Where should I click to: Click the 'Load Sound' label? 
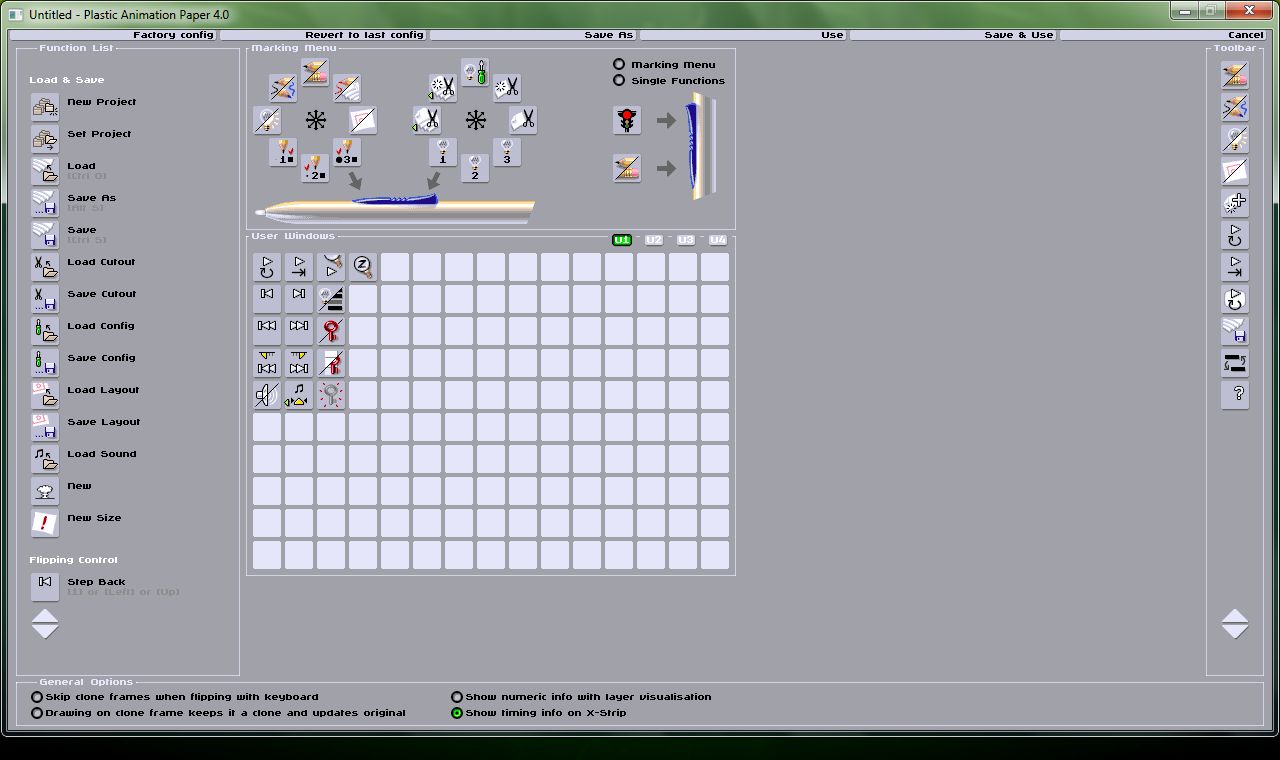tap(101, 454)
